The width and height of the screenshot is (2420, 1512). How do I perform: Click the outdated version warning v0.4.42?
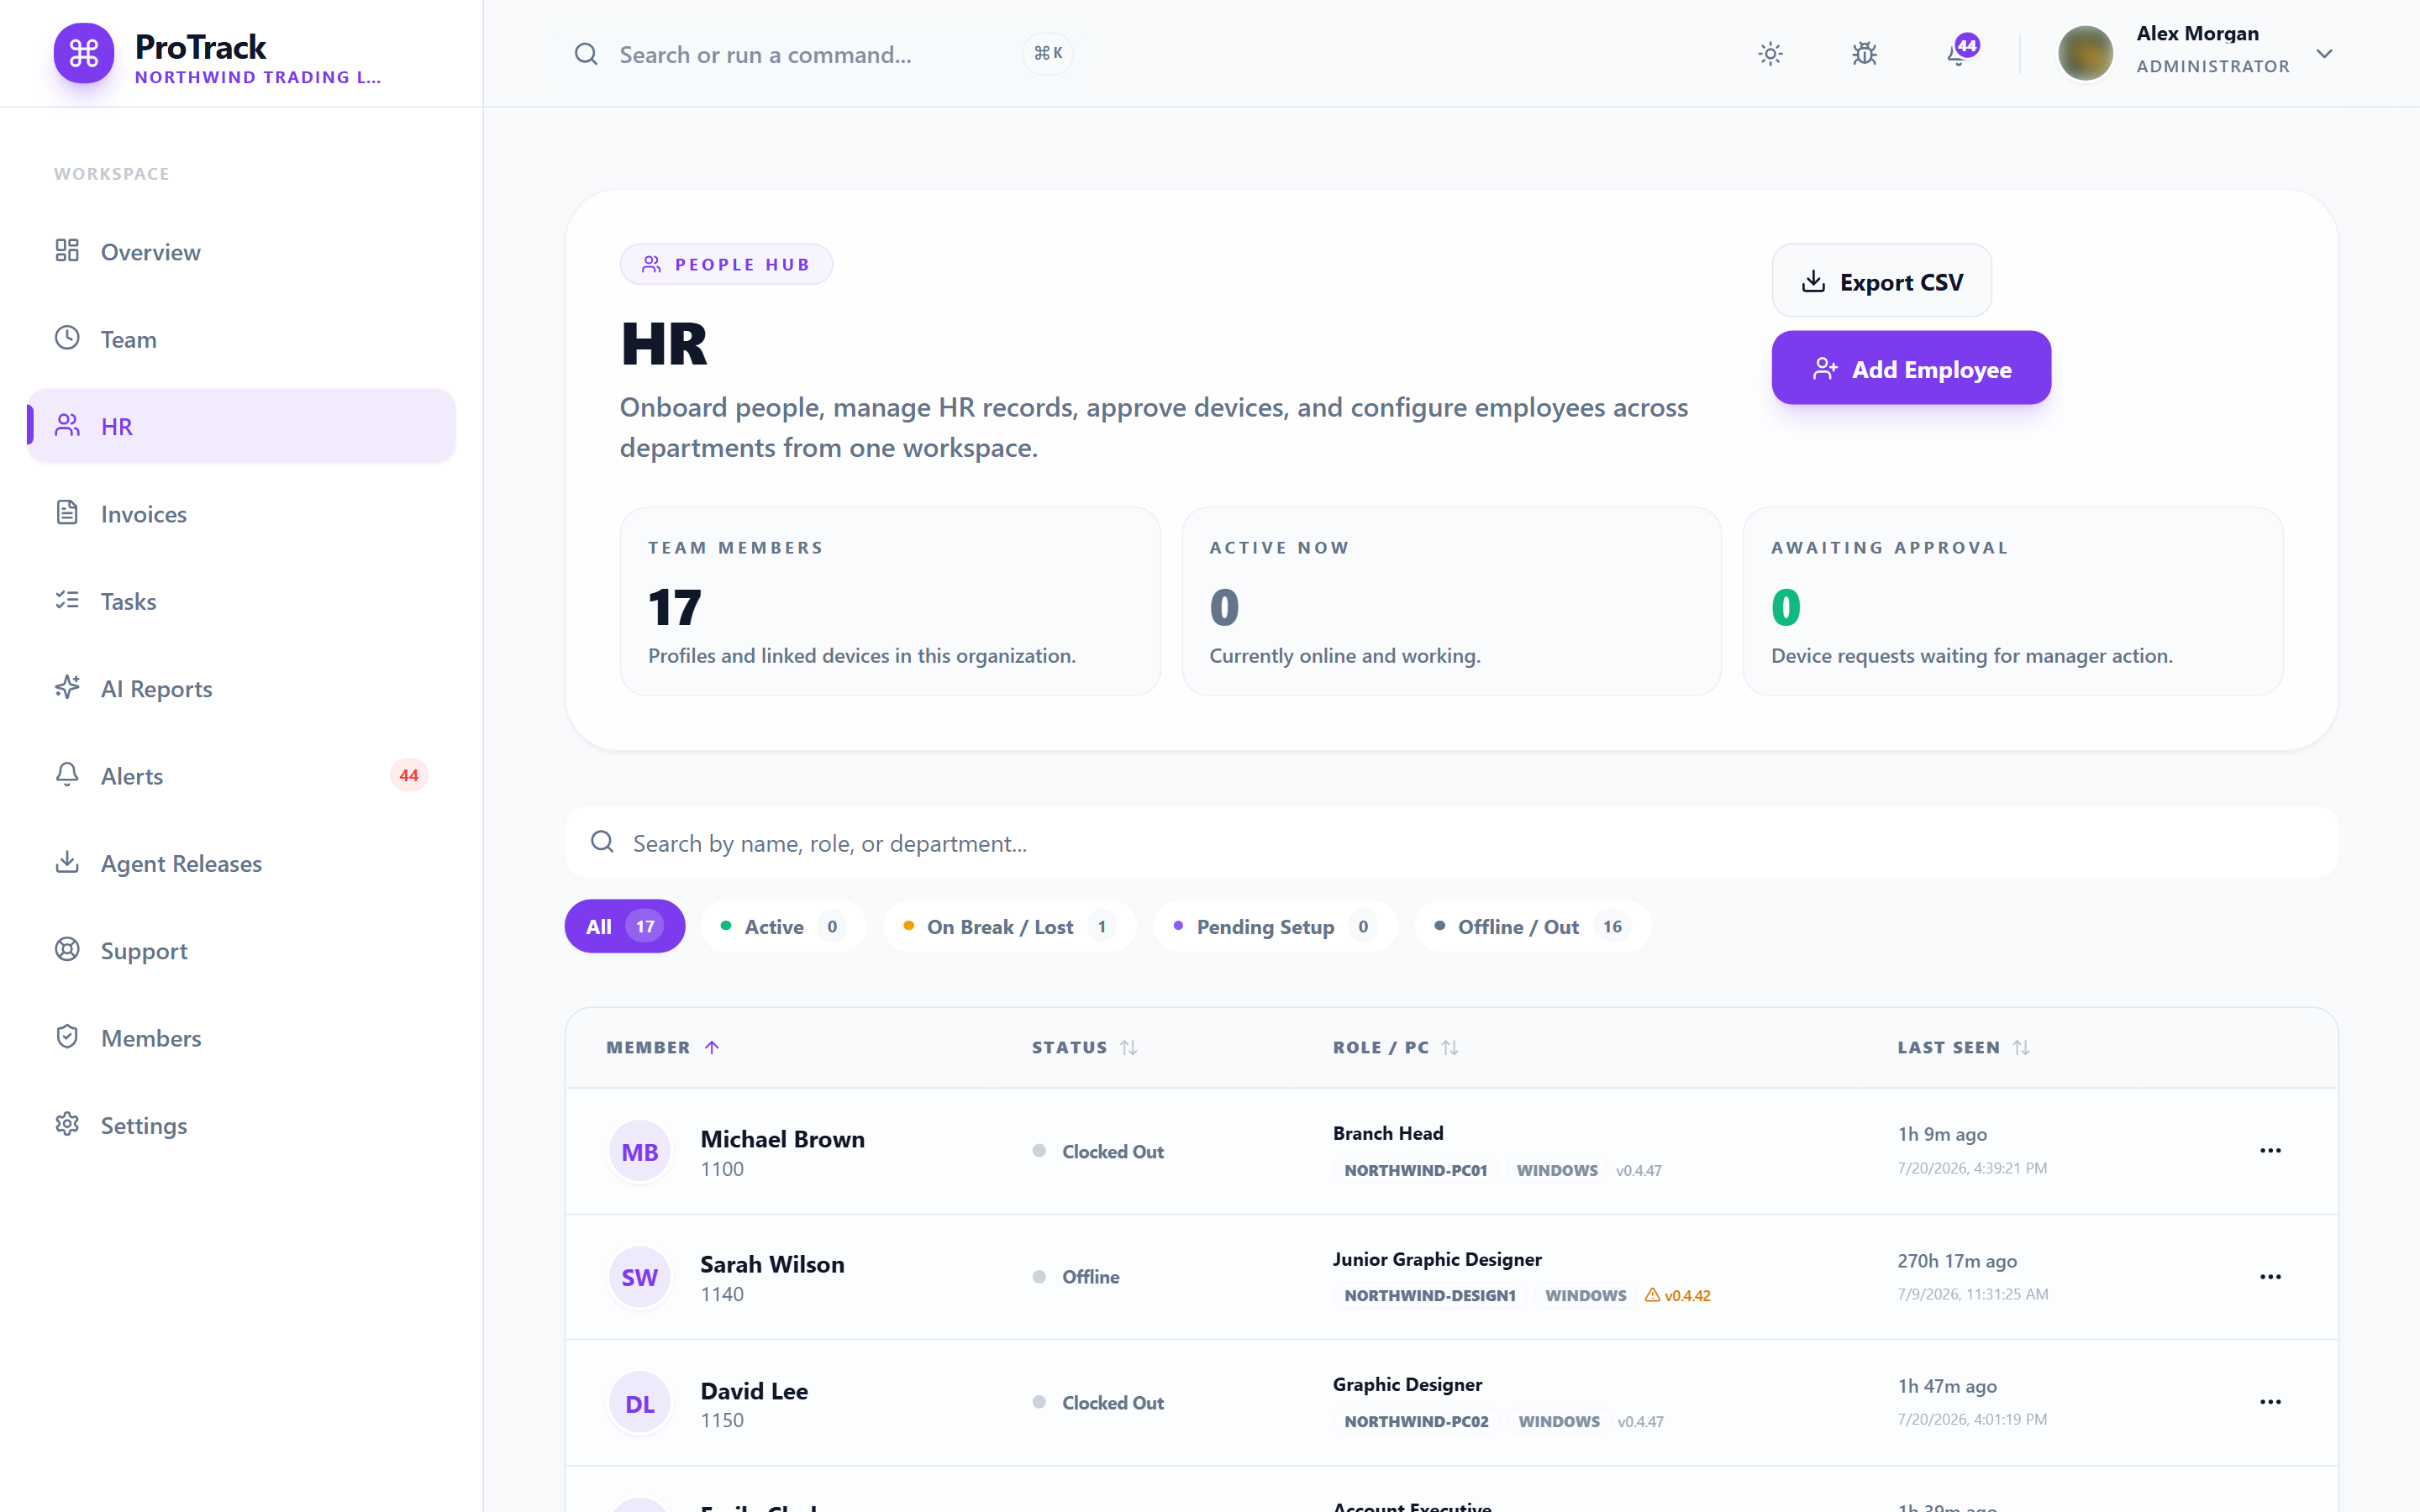(1678, 1295)
